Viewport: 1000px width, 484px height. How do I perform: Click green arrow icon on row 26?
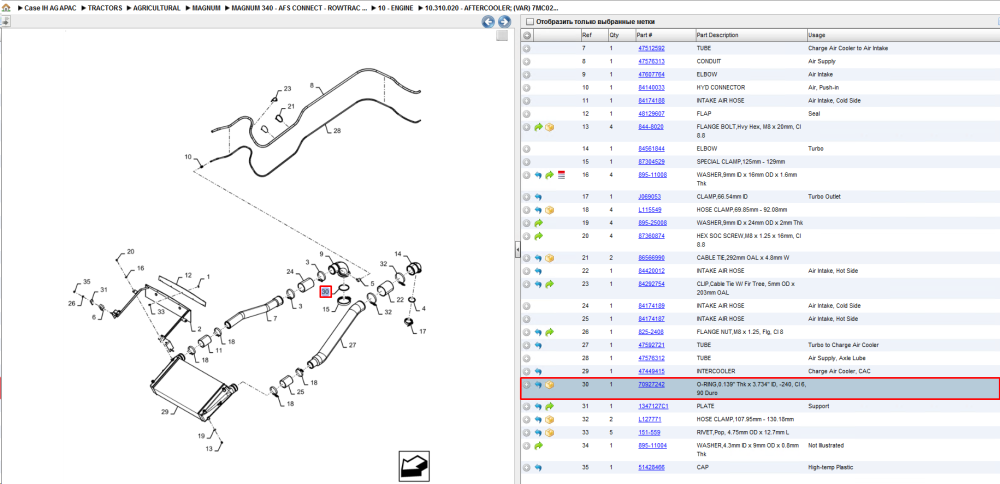click(549, 332)
